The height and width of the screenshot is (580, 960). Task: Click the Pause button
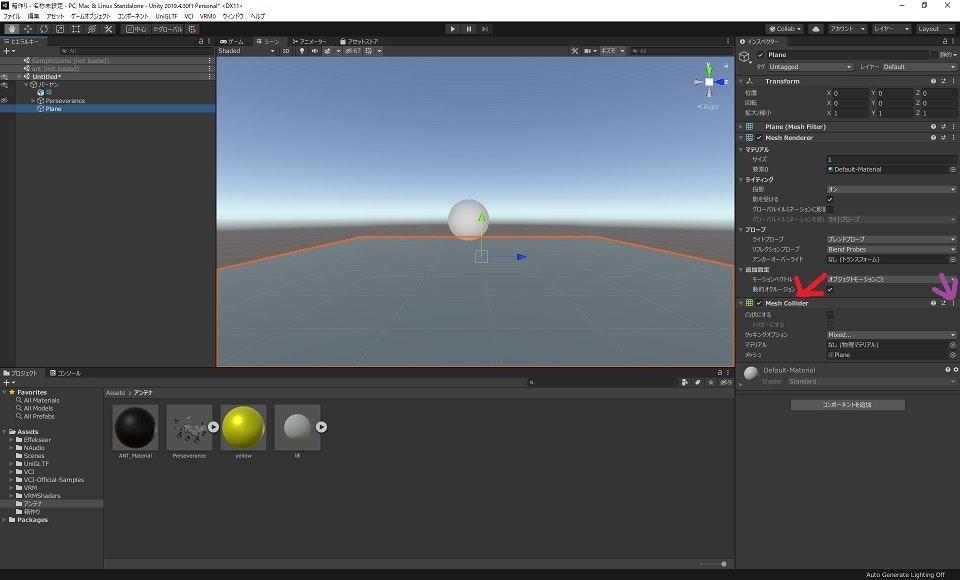click(x=469, y=29)
